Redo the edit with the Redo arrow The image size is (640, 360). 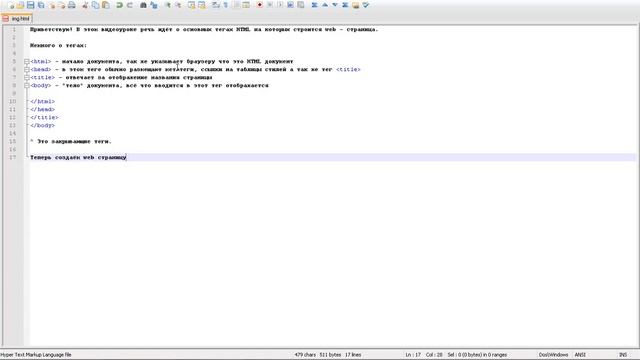(130, 5)
